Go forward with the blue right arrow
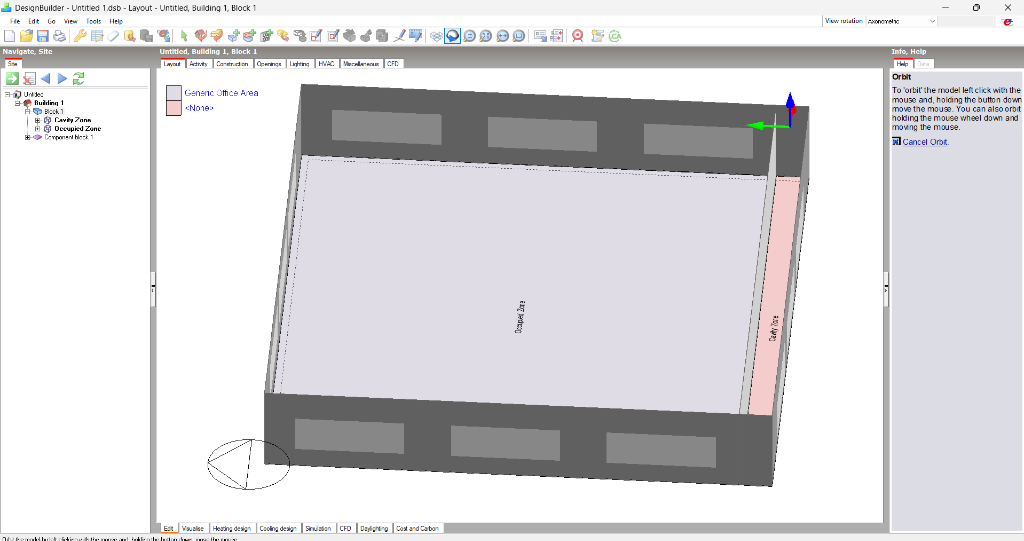 pos(62,78)
